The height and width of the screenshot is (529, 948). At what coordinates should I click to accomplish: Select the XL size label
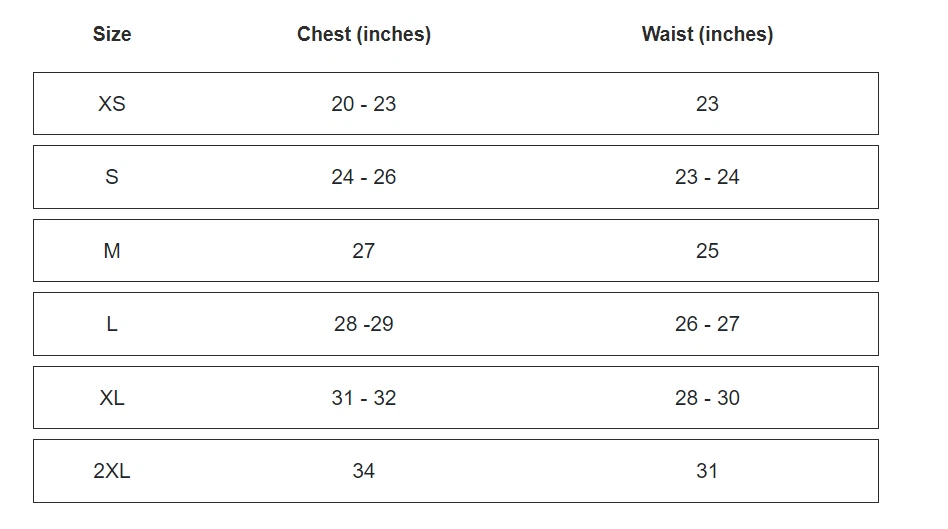pos(112,398)
